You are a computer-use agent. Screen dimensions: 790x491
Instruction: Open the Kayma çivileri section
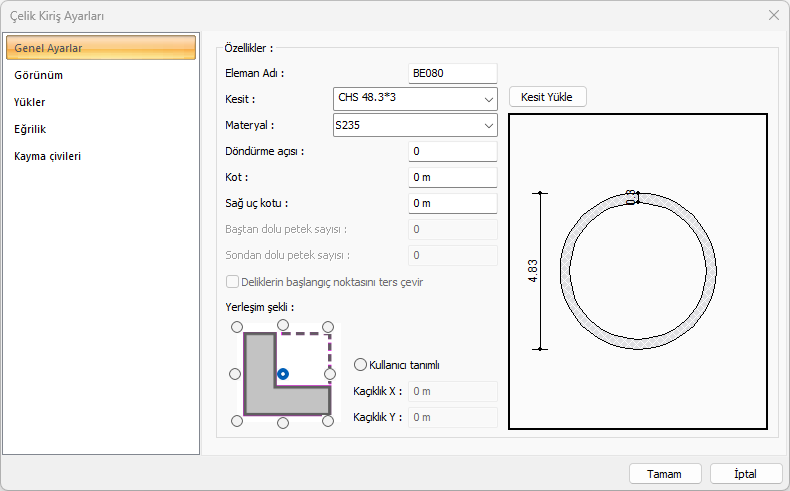pyautogui.click(x=48, y=156)
